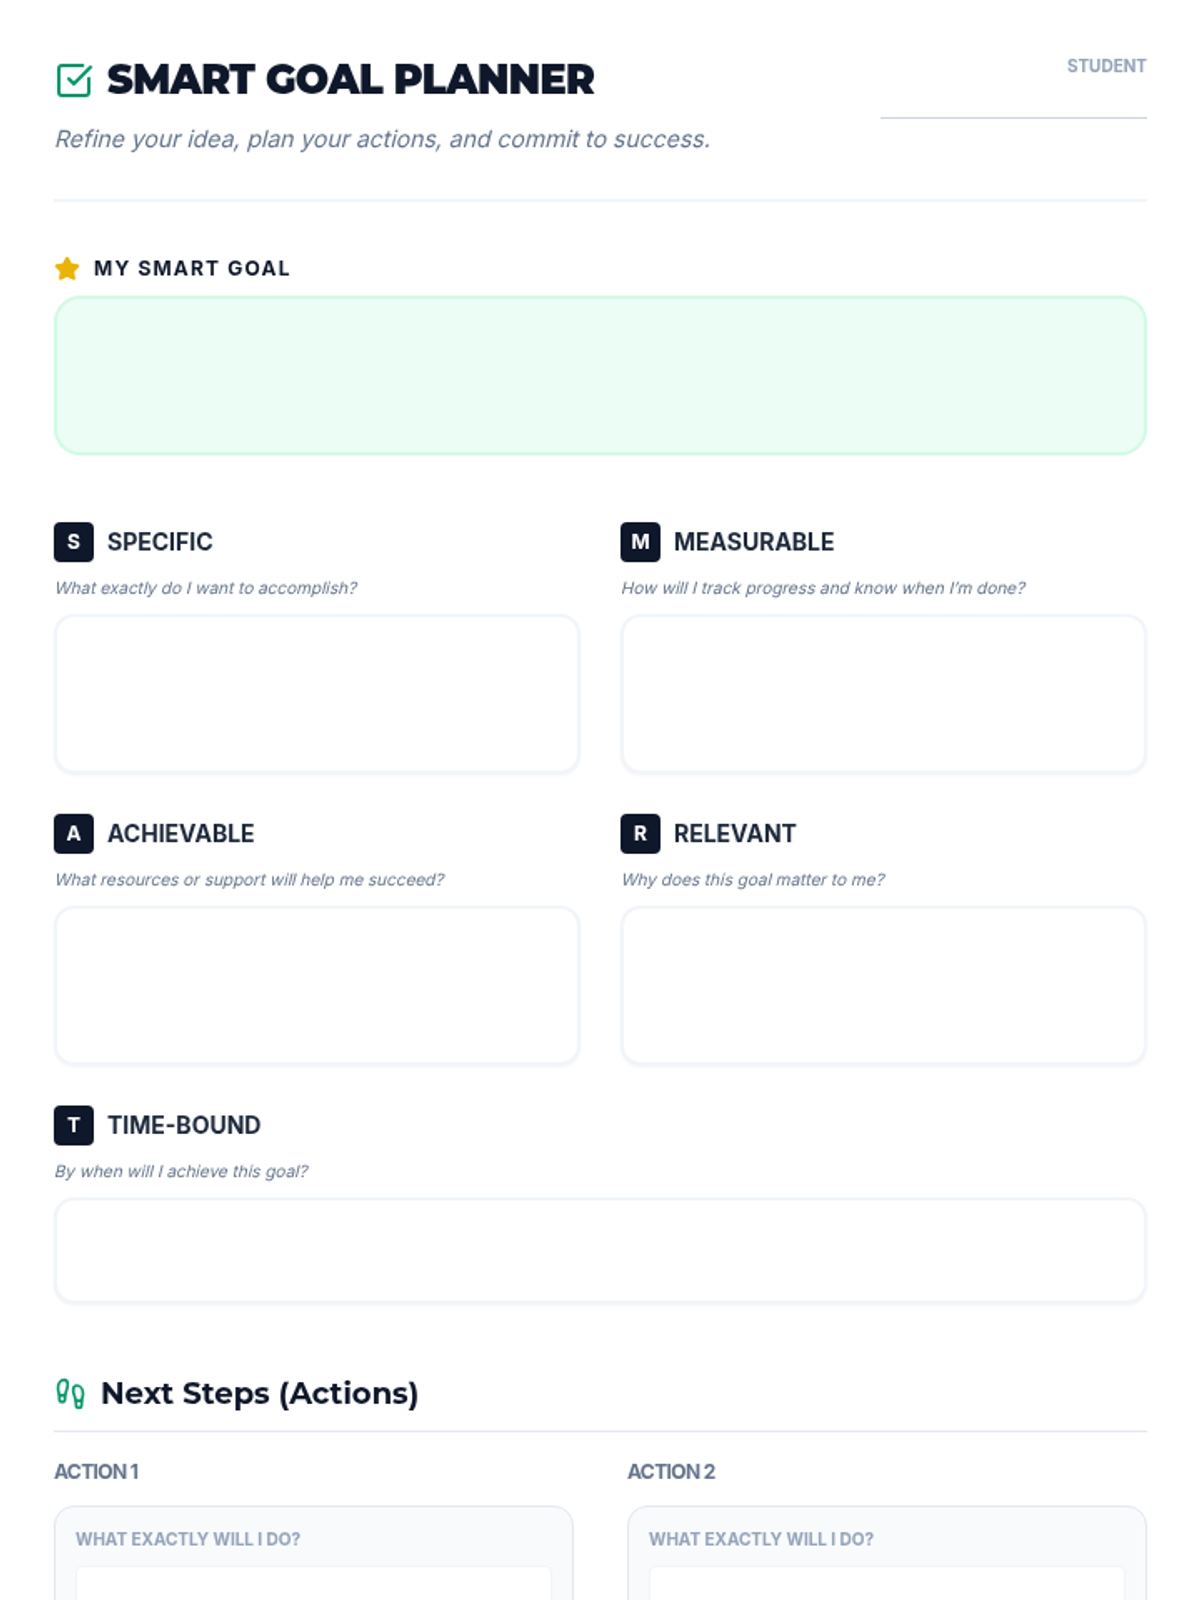Click the S letter badge
The image size is (1200, 1600).
(x=74, y=542)
